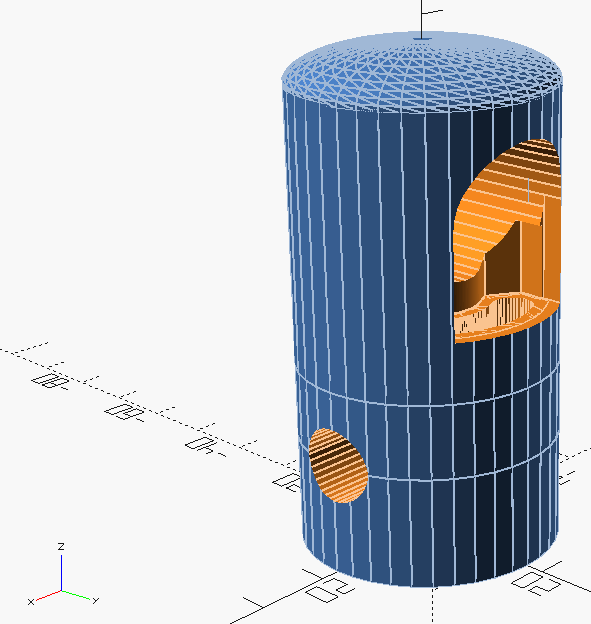
Task: Click the X label on the axis gizmo
Action: coord(31,602)
